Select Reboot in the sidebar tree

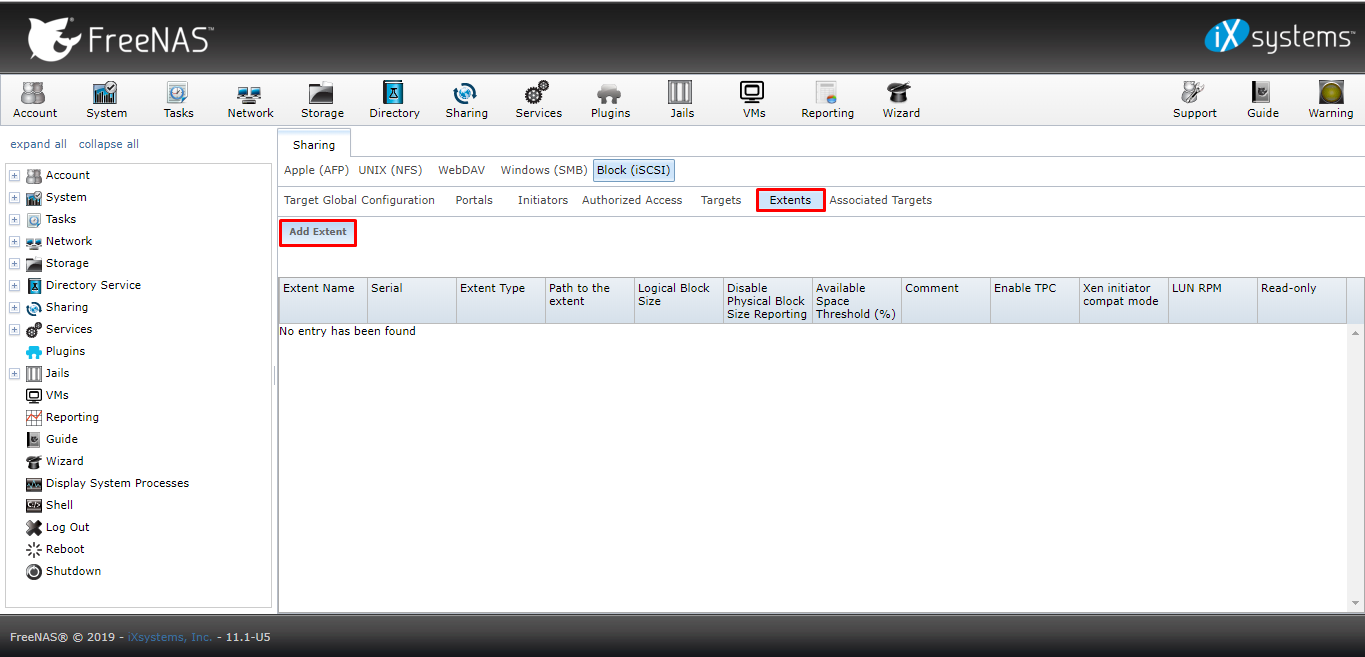(x=65, y=549)
